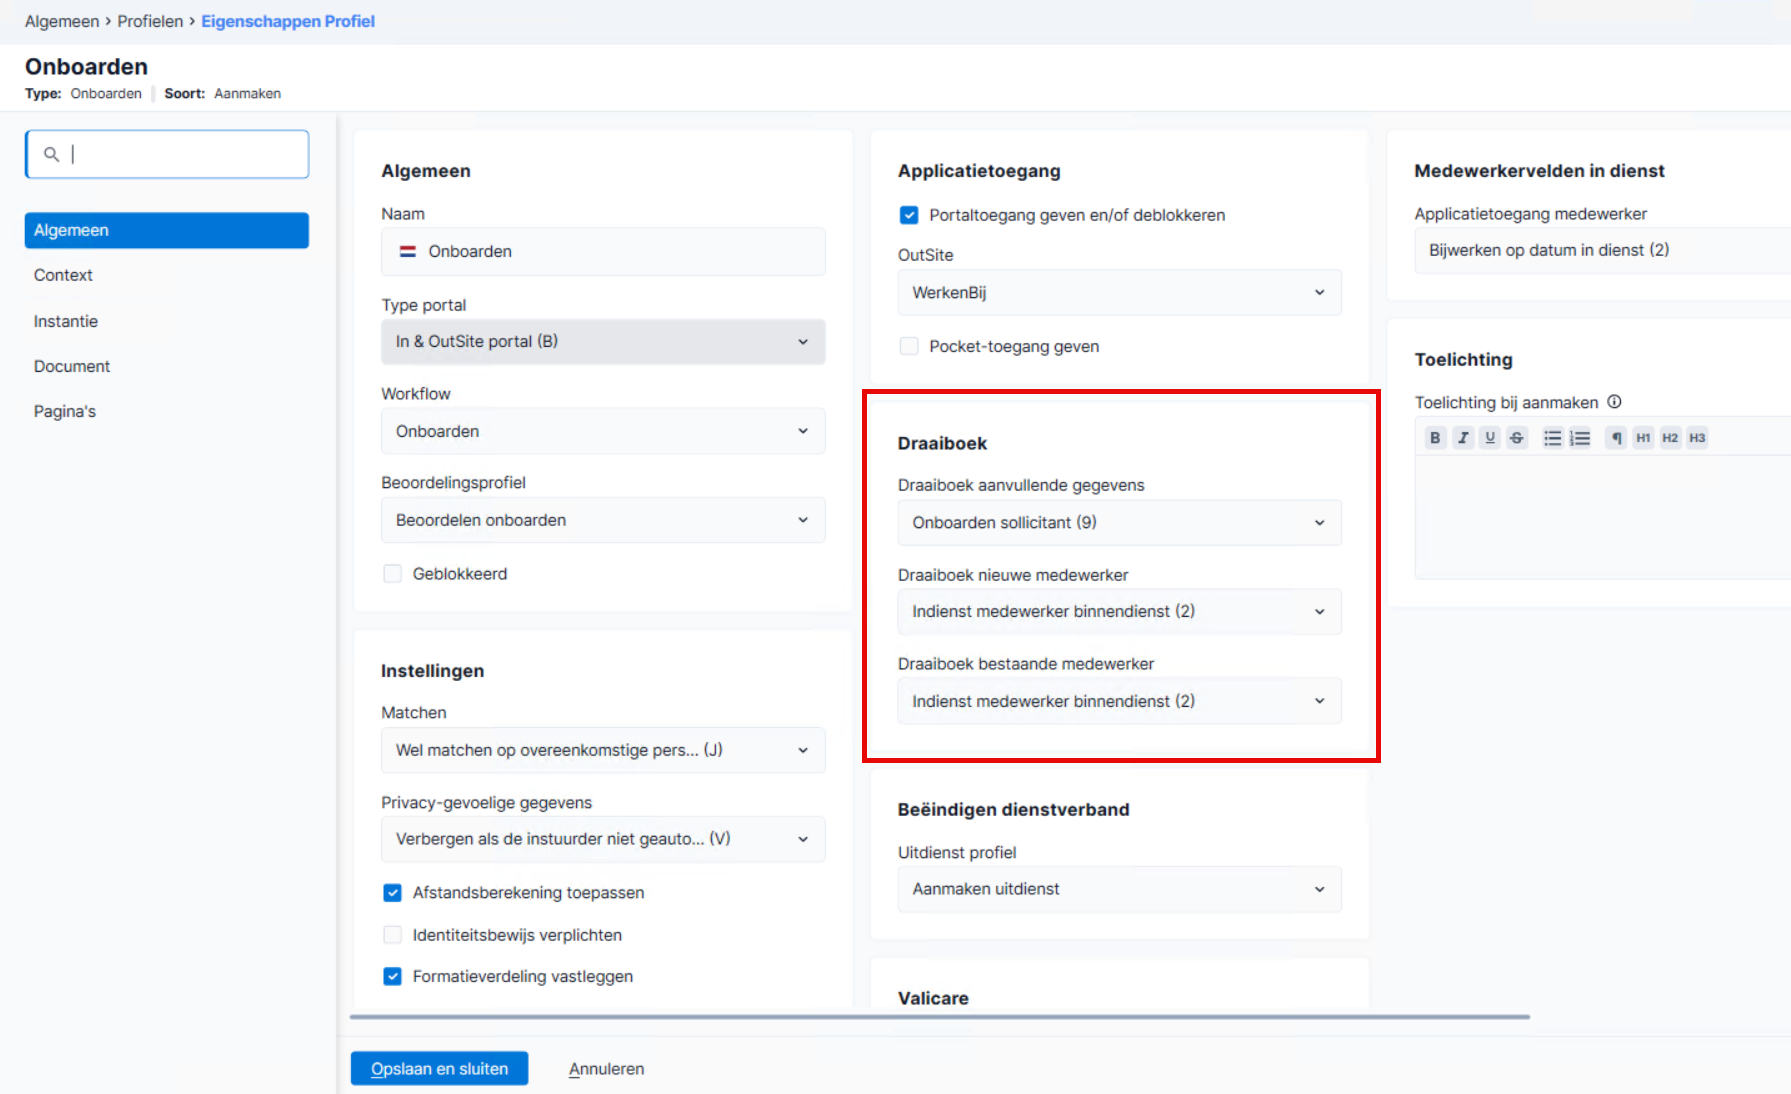
Task: Enable Pocket-toegang geven checkbox
Action: pos(909,346)
